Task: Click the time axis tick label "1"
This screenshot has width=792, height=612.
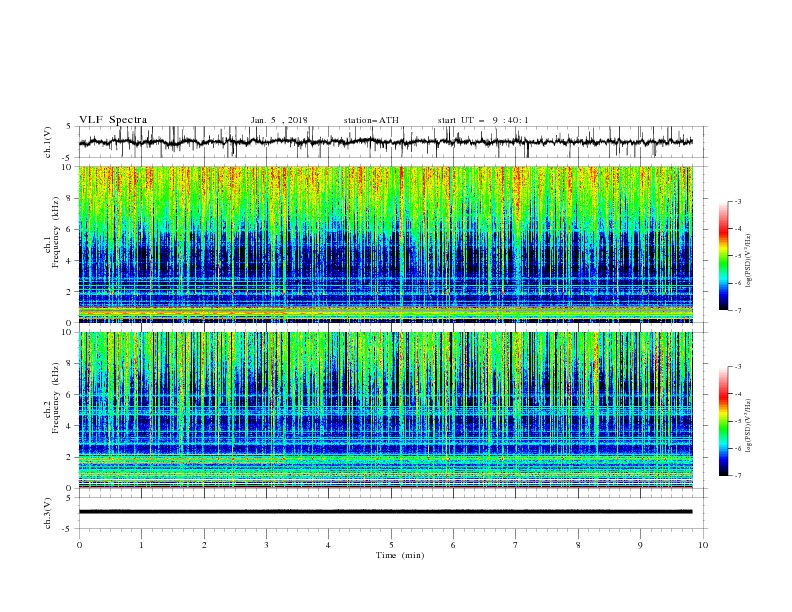Action: (x=141, y=545)
